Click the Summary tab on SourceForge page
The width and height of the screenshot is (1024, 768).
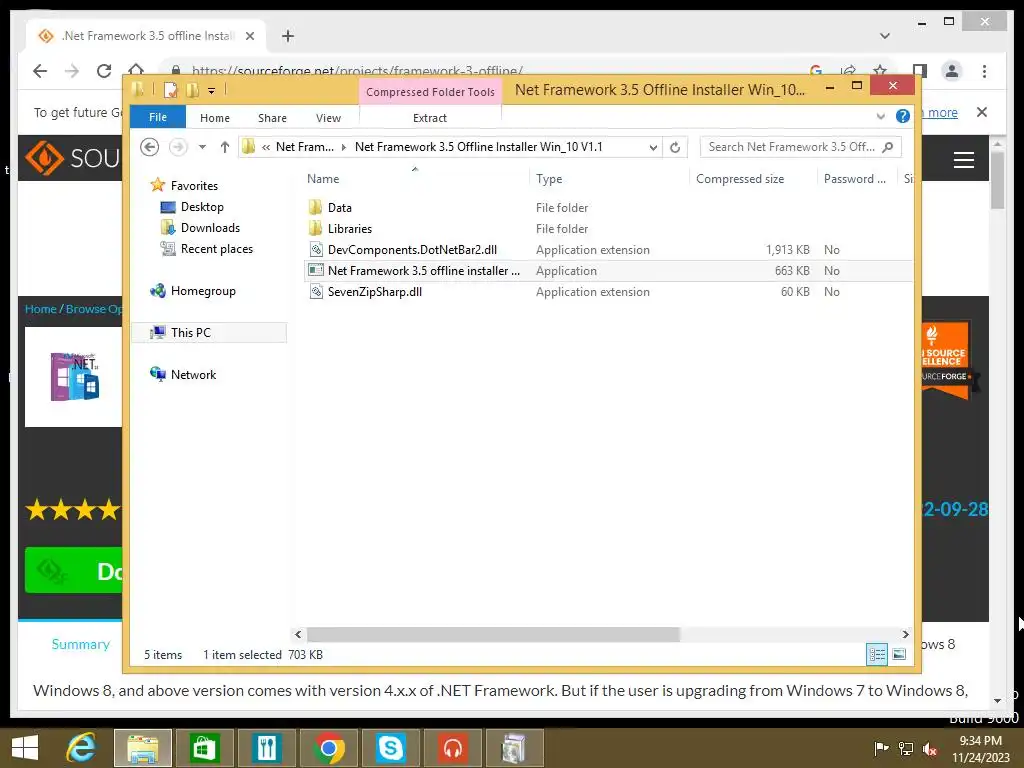tap(80, 644)
